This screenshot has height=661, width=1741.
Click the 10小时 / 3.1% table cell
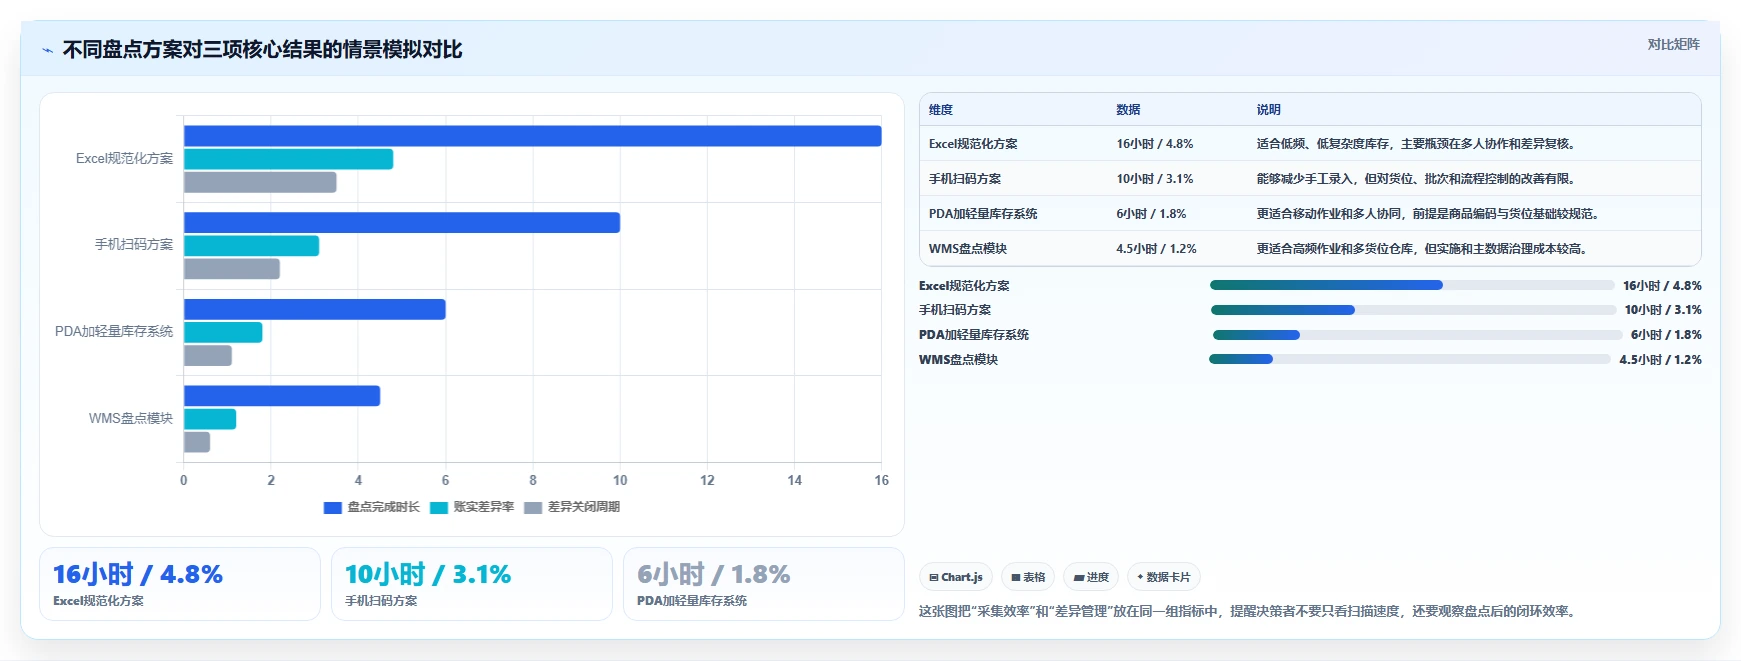(x=1155, y=179)
